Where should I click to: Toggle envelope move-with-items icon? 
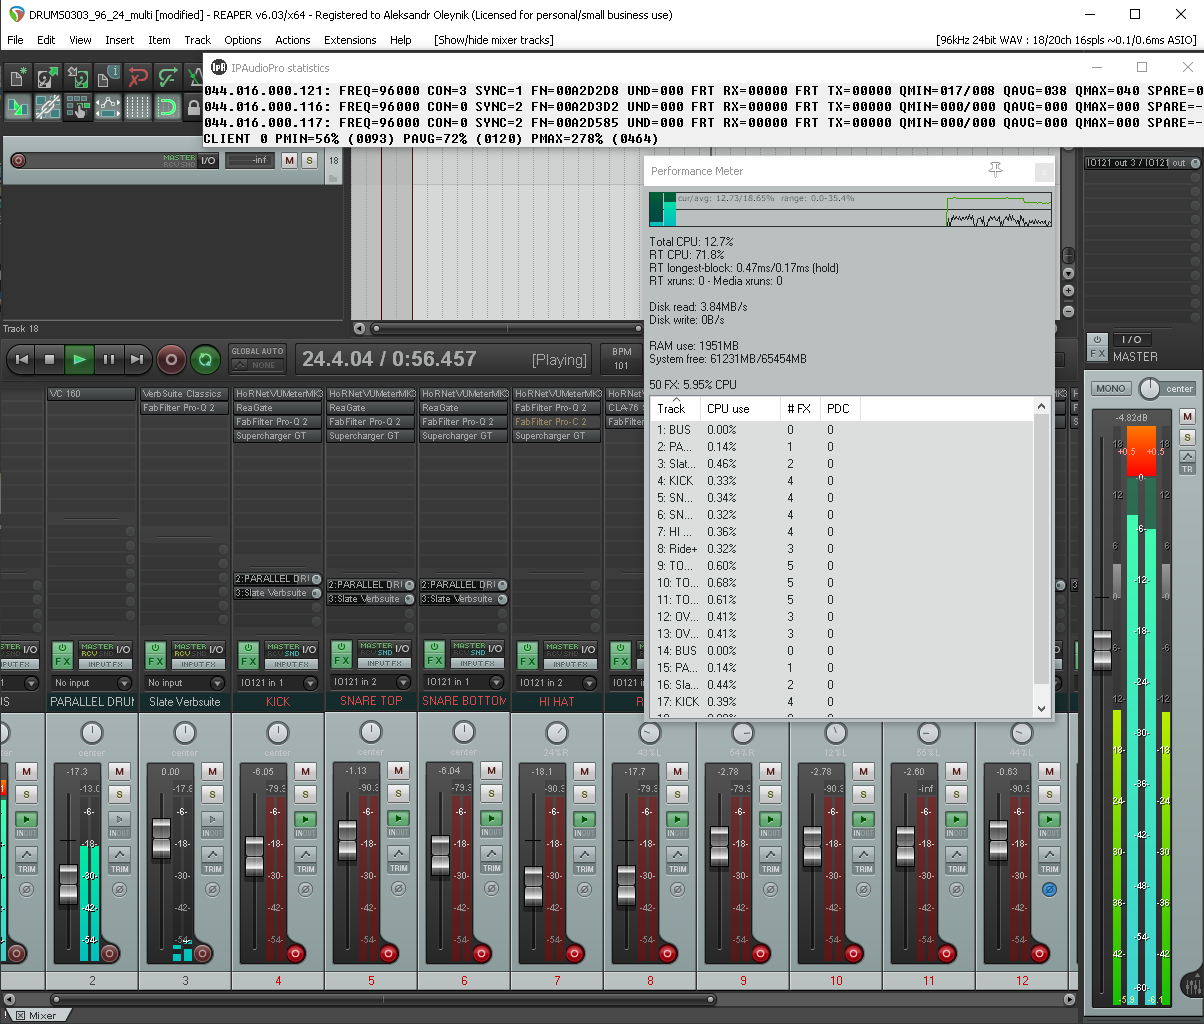point(108,108)
